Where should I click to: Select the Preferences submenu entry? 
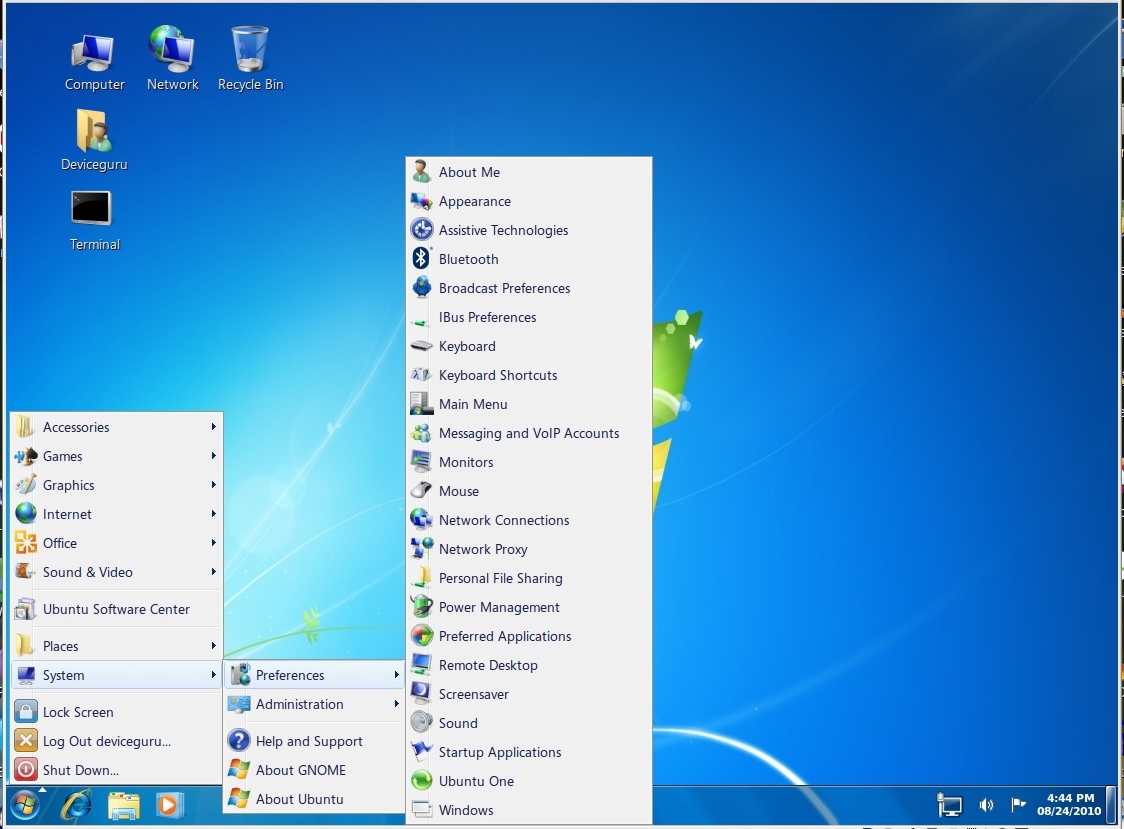point(315,675)
